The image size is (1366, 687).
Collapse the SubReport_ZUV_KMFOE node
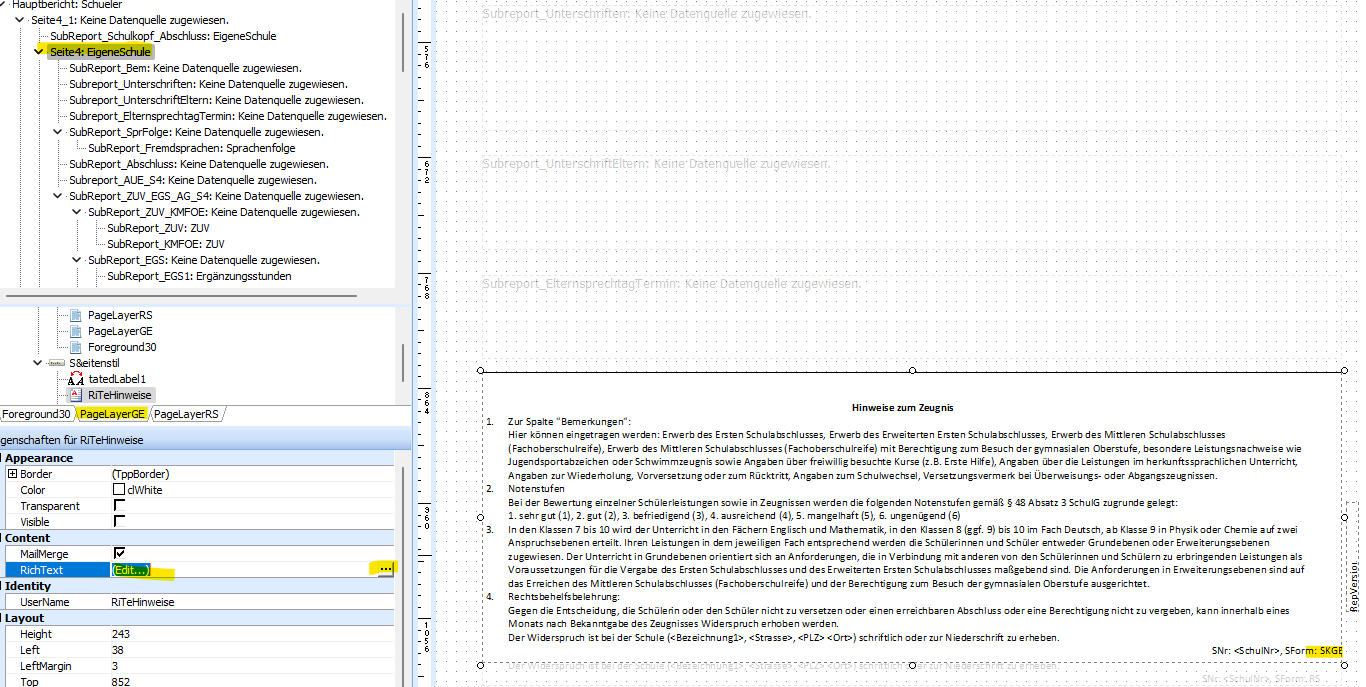click(x=78, y=212)
